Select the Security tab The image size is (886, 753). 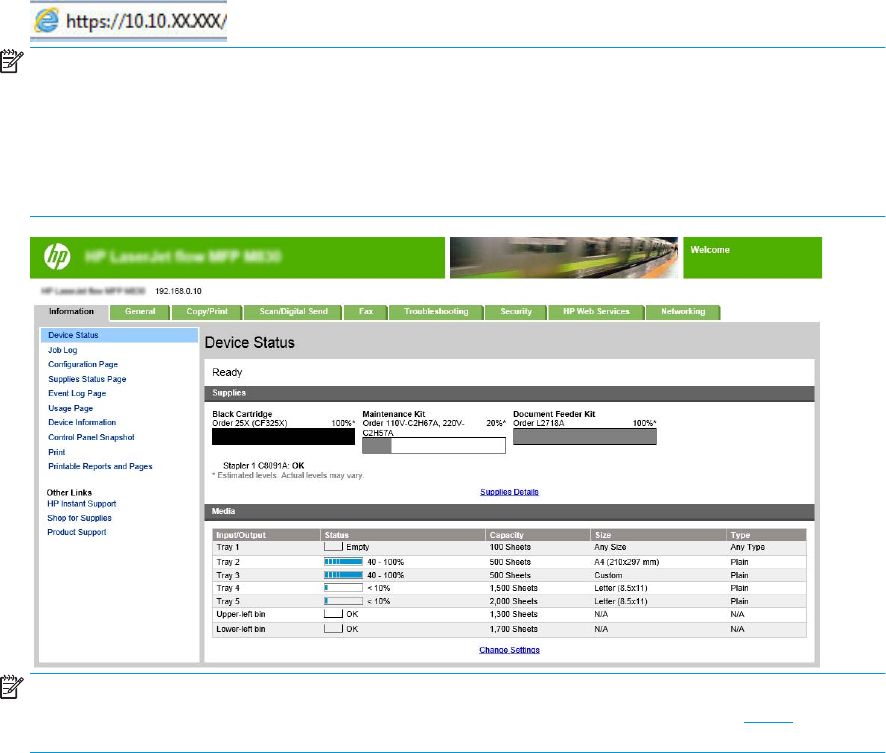516,312
